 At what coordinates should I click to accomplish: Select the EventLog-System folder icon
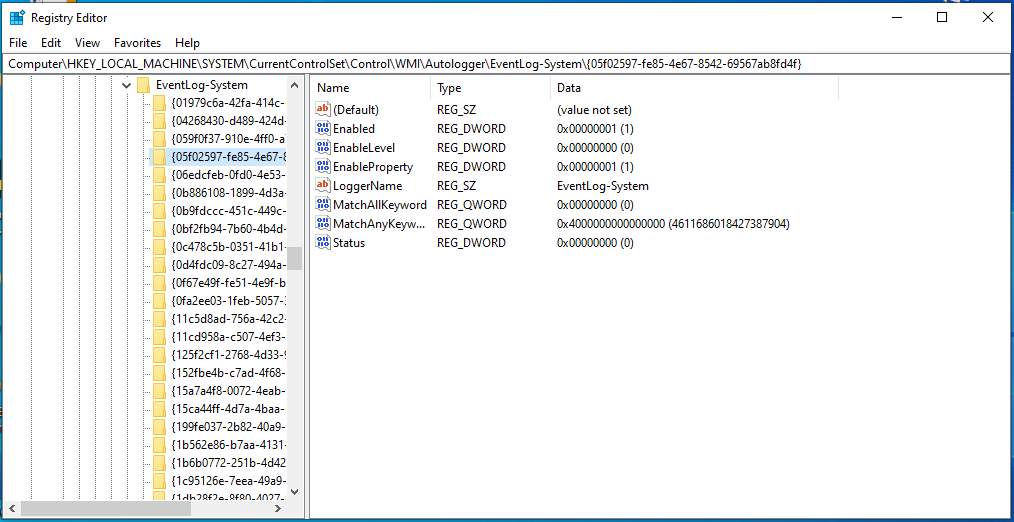coord(144,85)
